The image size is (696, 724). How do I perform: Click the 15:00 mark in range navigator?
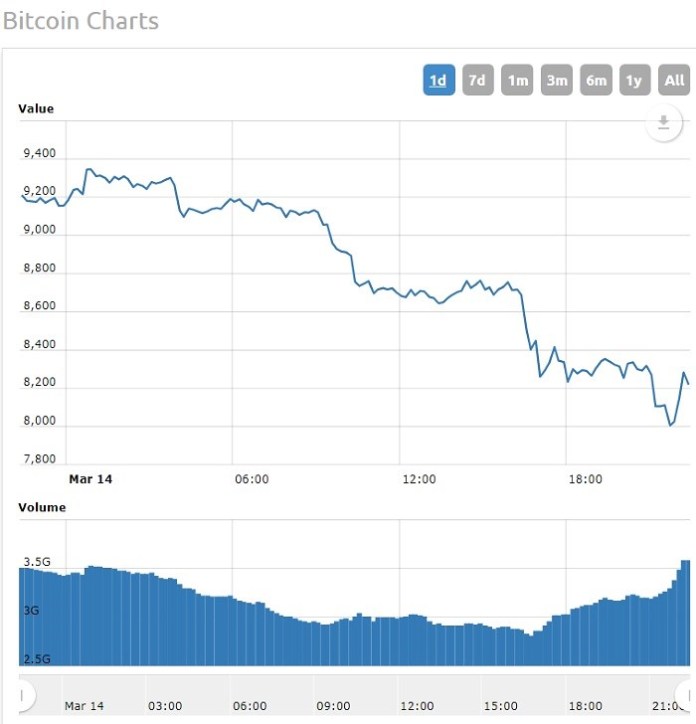pyautogui.click(x=501, y=705)
